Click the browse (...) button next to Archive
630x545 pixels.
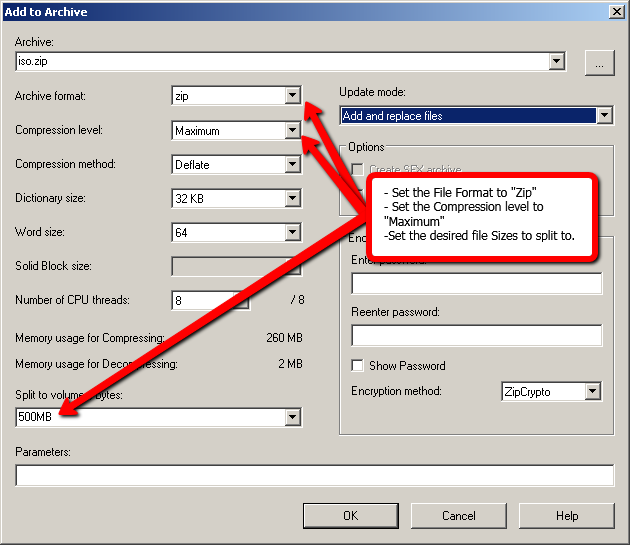[598, 62]
